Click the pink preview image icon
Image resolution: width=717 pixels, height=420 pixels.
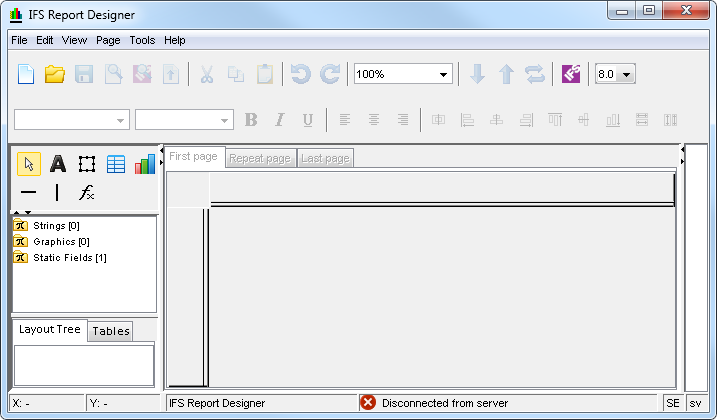(142, 74)
